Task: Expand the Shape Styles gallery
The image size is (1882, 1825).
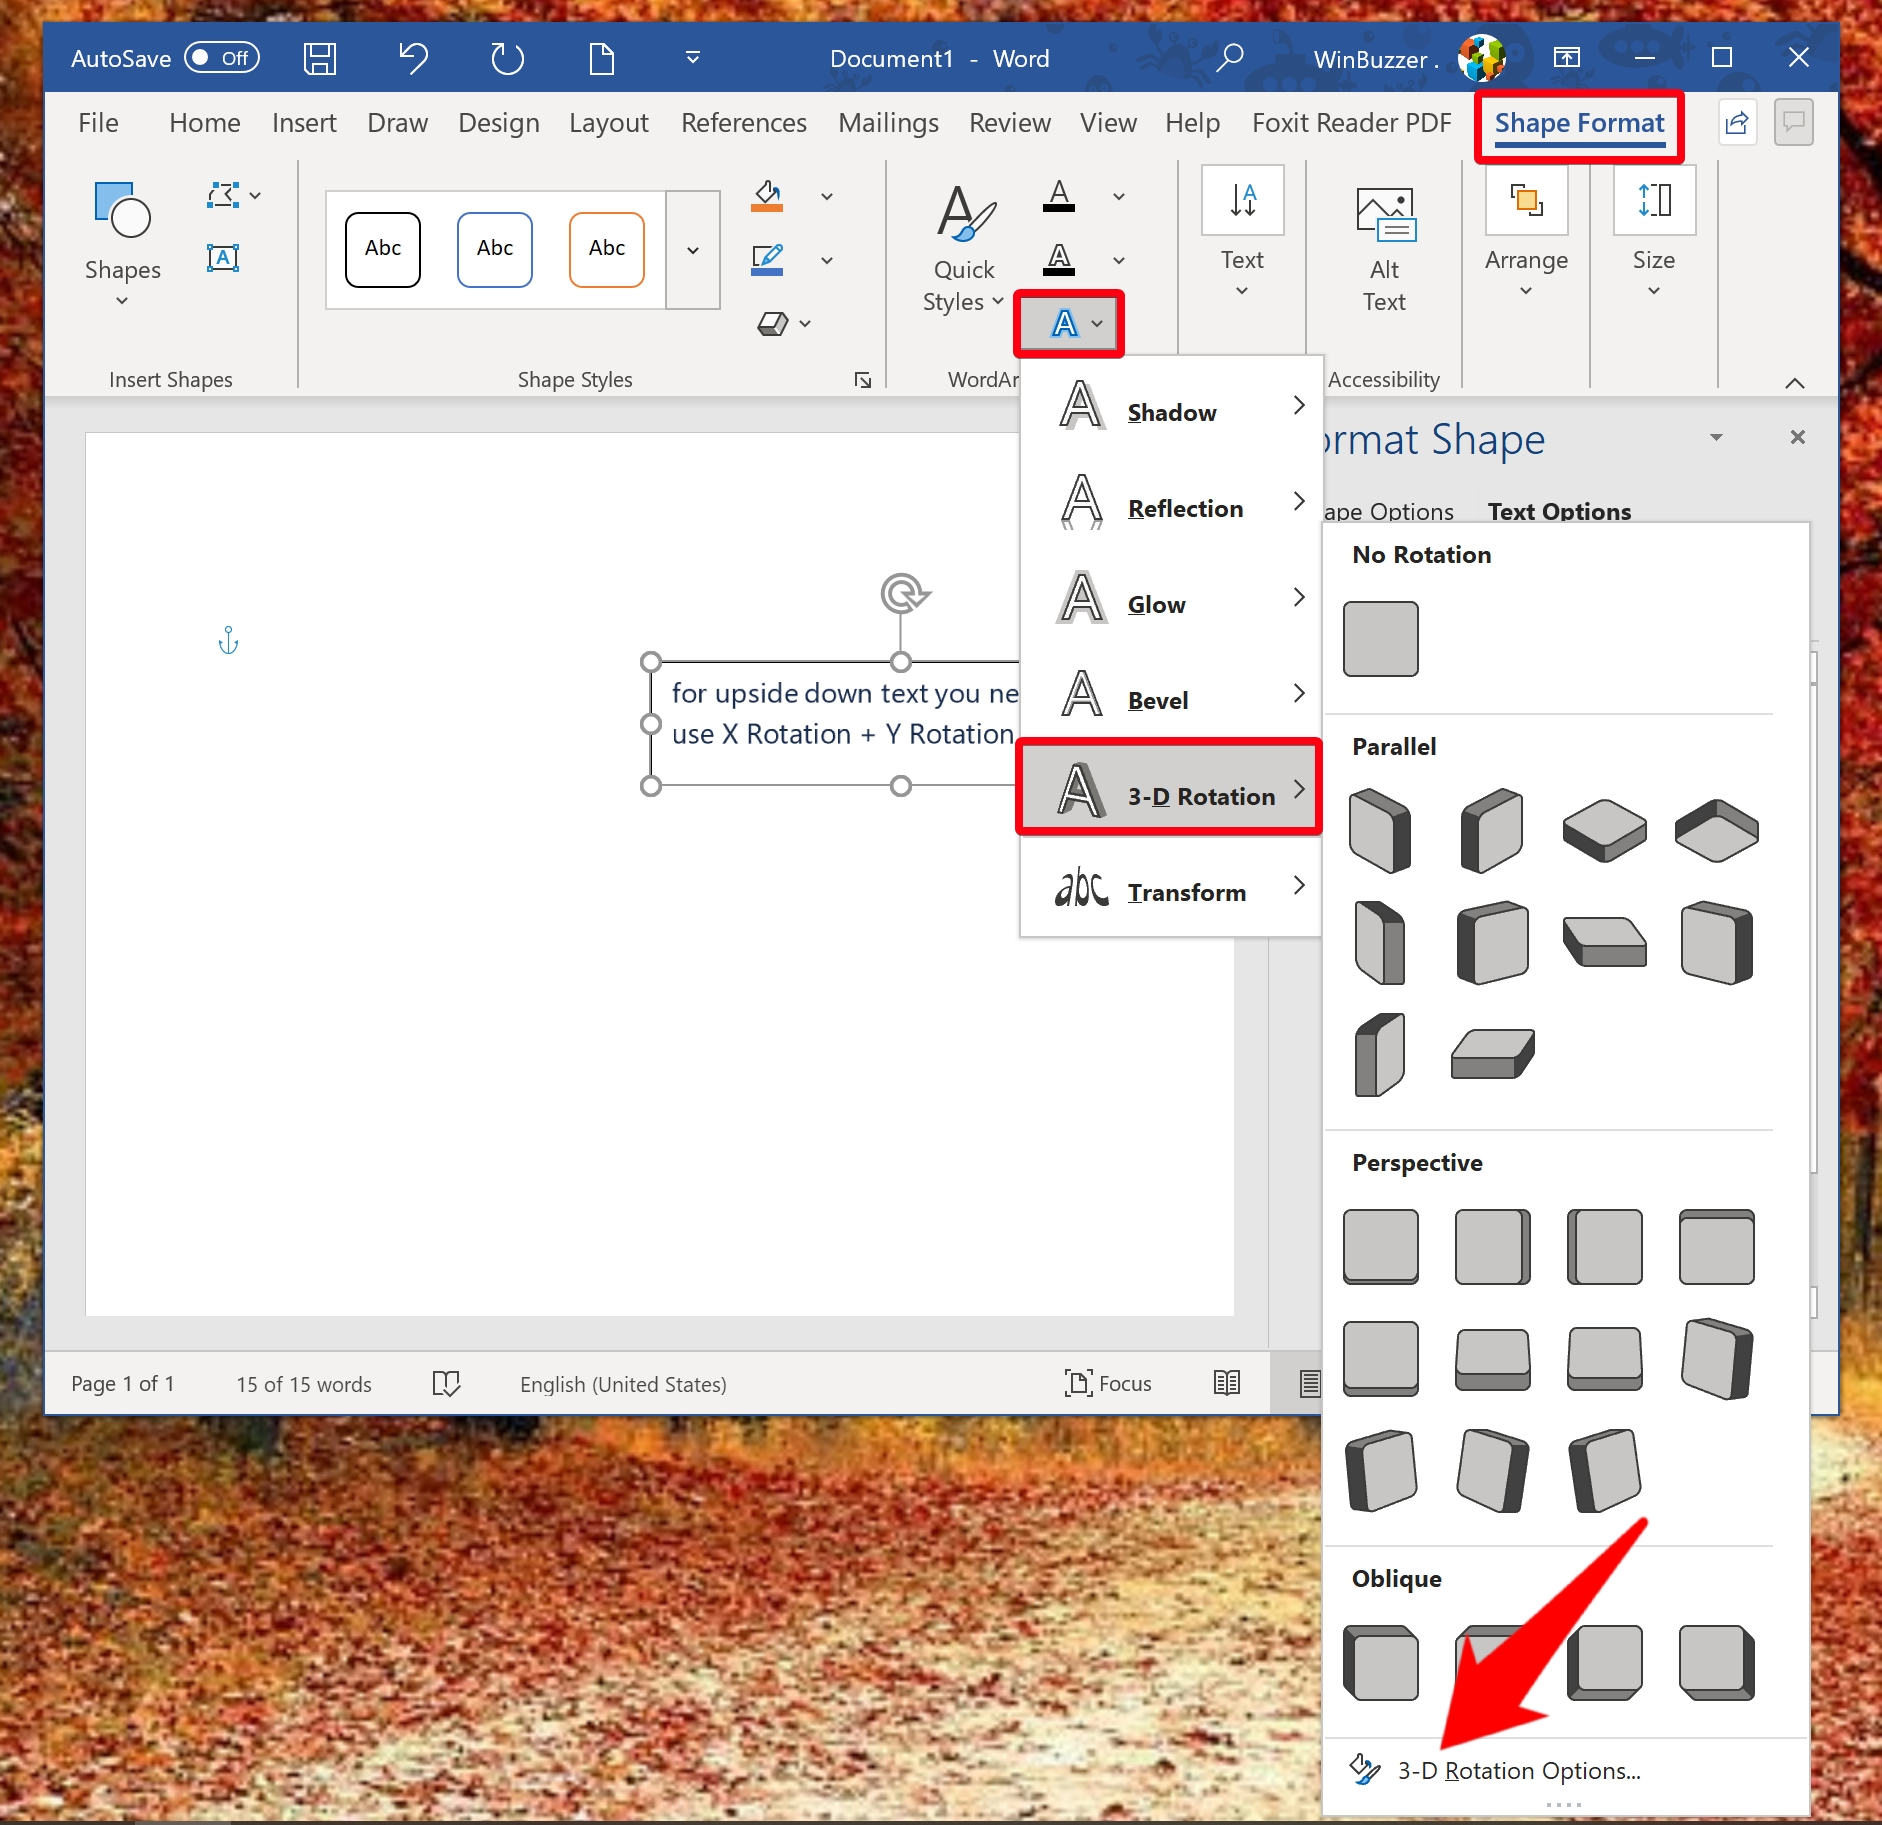Action: tap(693, 250)
